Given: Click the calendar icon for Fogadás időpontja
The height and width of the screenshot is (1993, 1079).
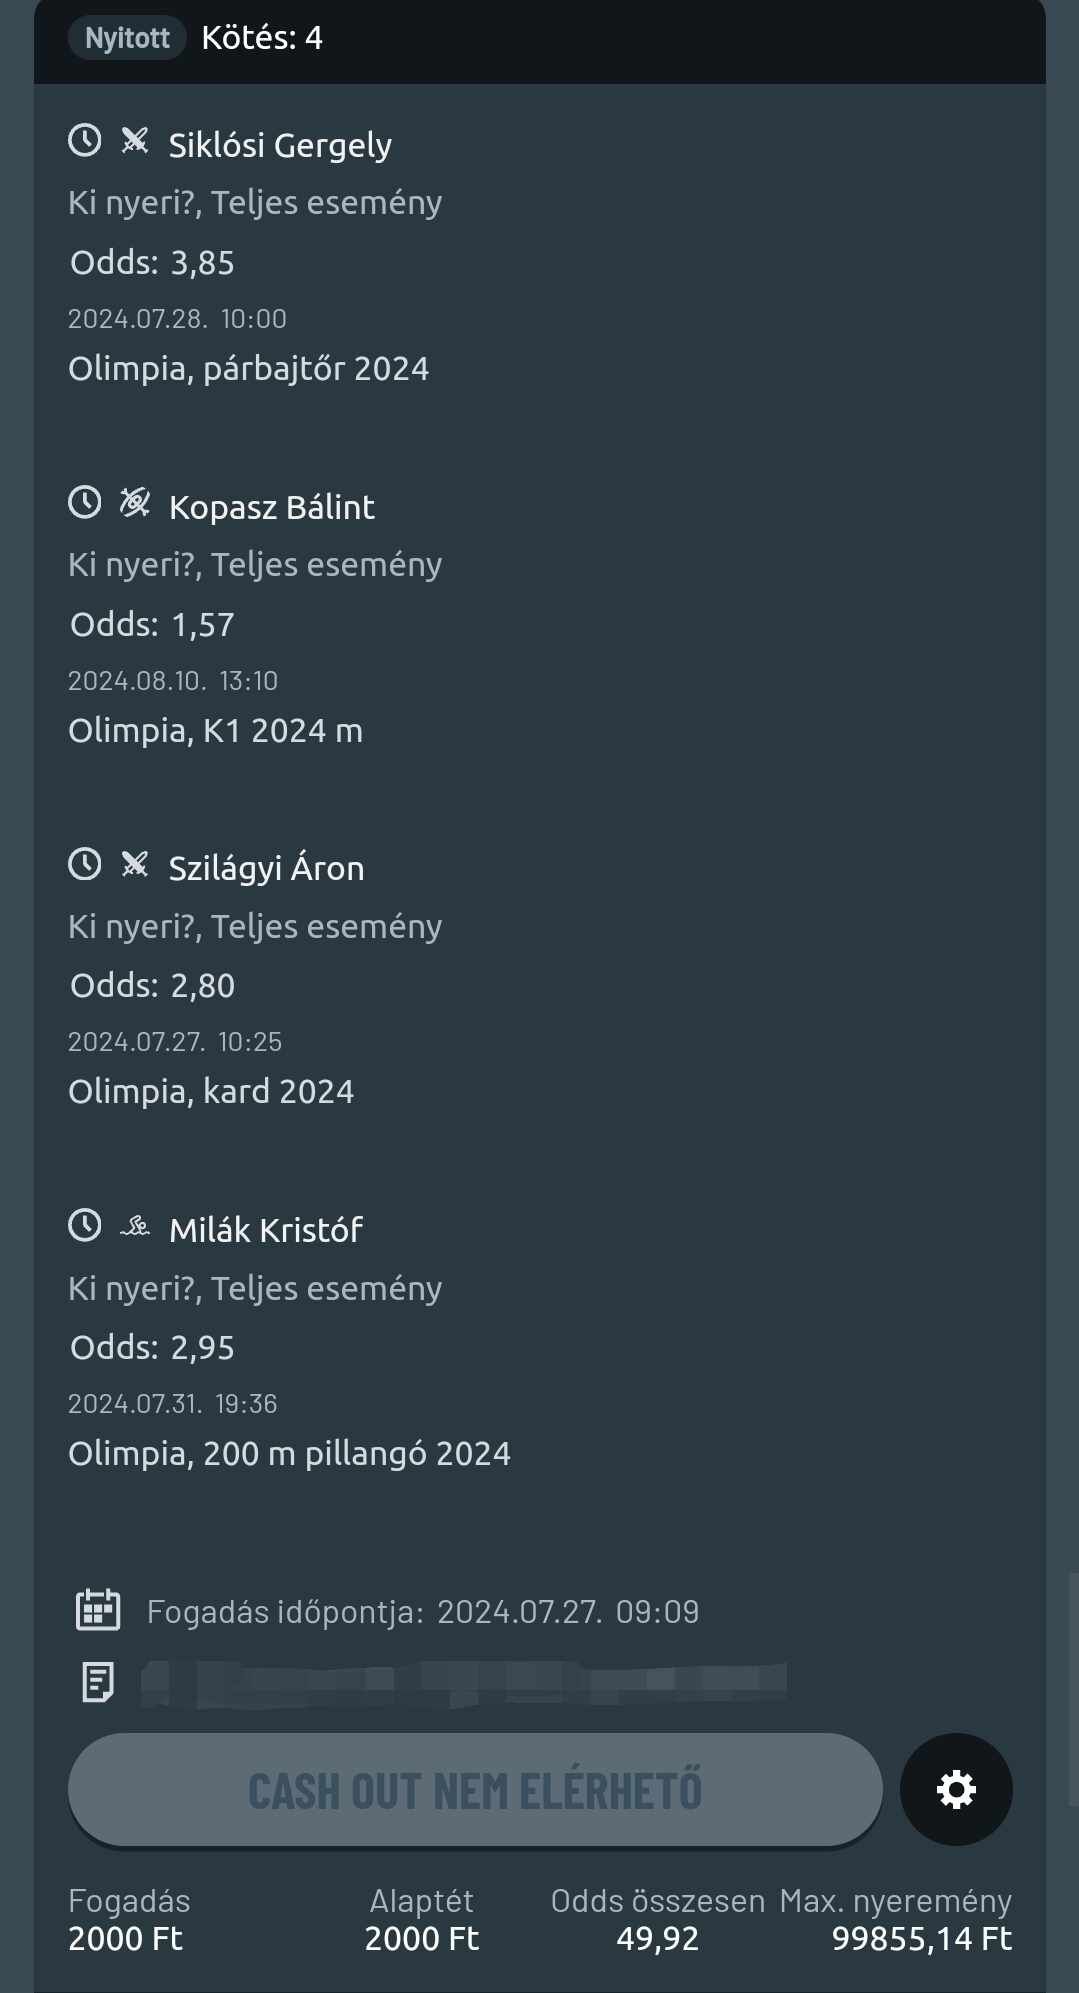Looking at the screenshot, I should tap(98, 1610).
